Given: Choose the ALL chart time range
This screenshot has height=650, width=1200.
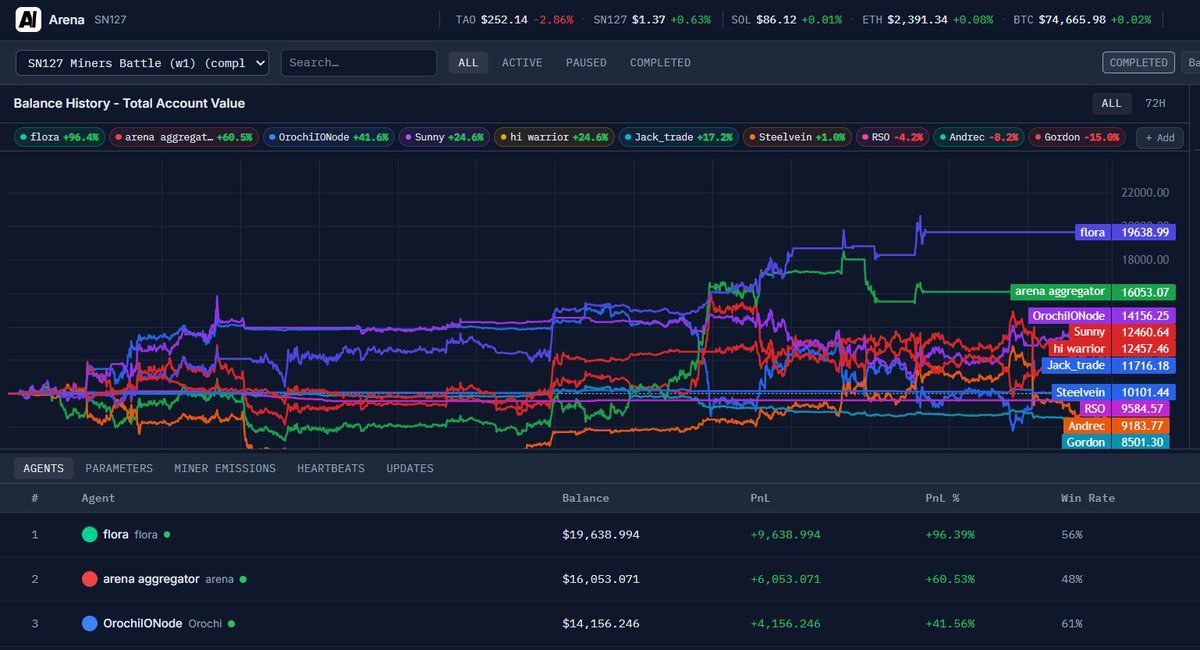Looking at the screenshot, I should pyautogui.click(x=1111, y=103).
